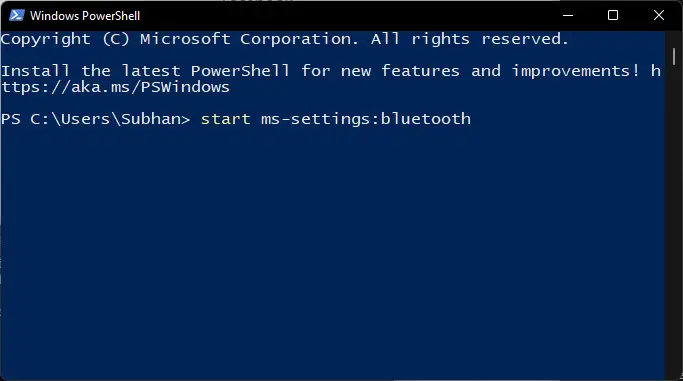Click the word "Copyright" in the console
This screenshot has height=381, width=683.
coord(46,40)
